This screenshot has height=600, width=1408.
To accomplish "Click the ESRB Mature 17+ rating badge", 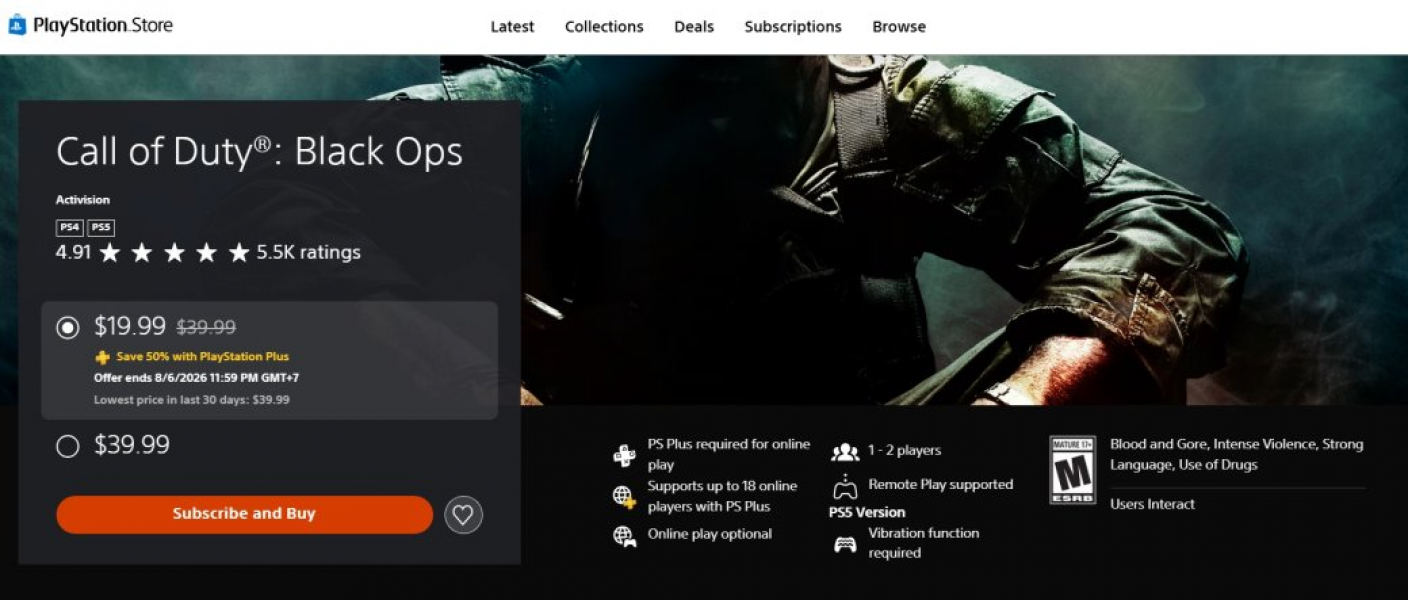I will coord(1072,469).
